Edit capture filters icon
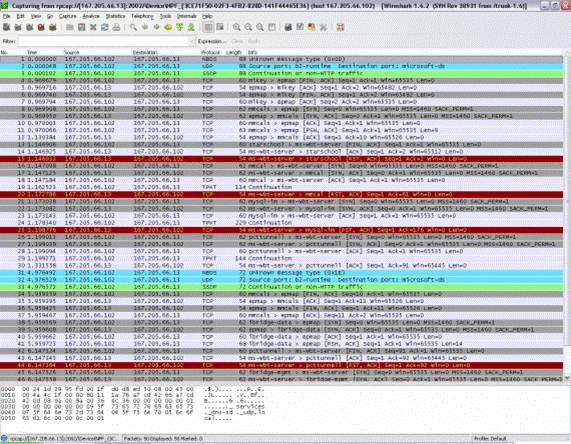Image resolution: width=571 pixels, height=444 pixels. tap(288, 27)
